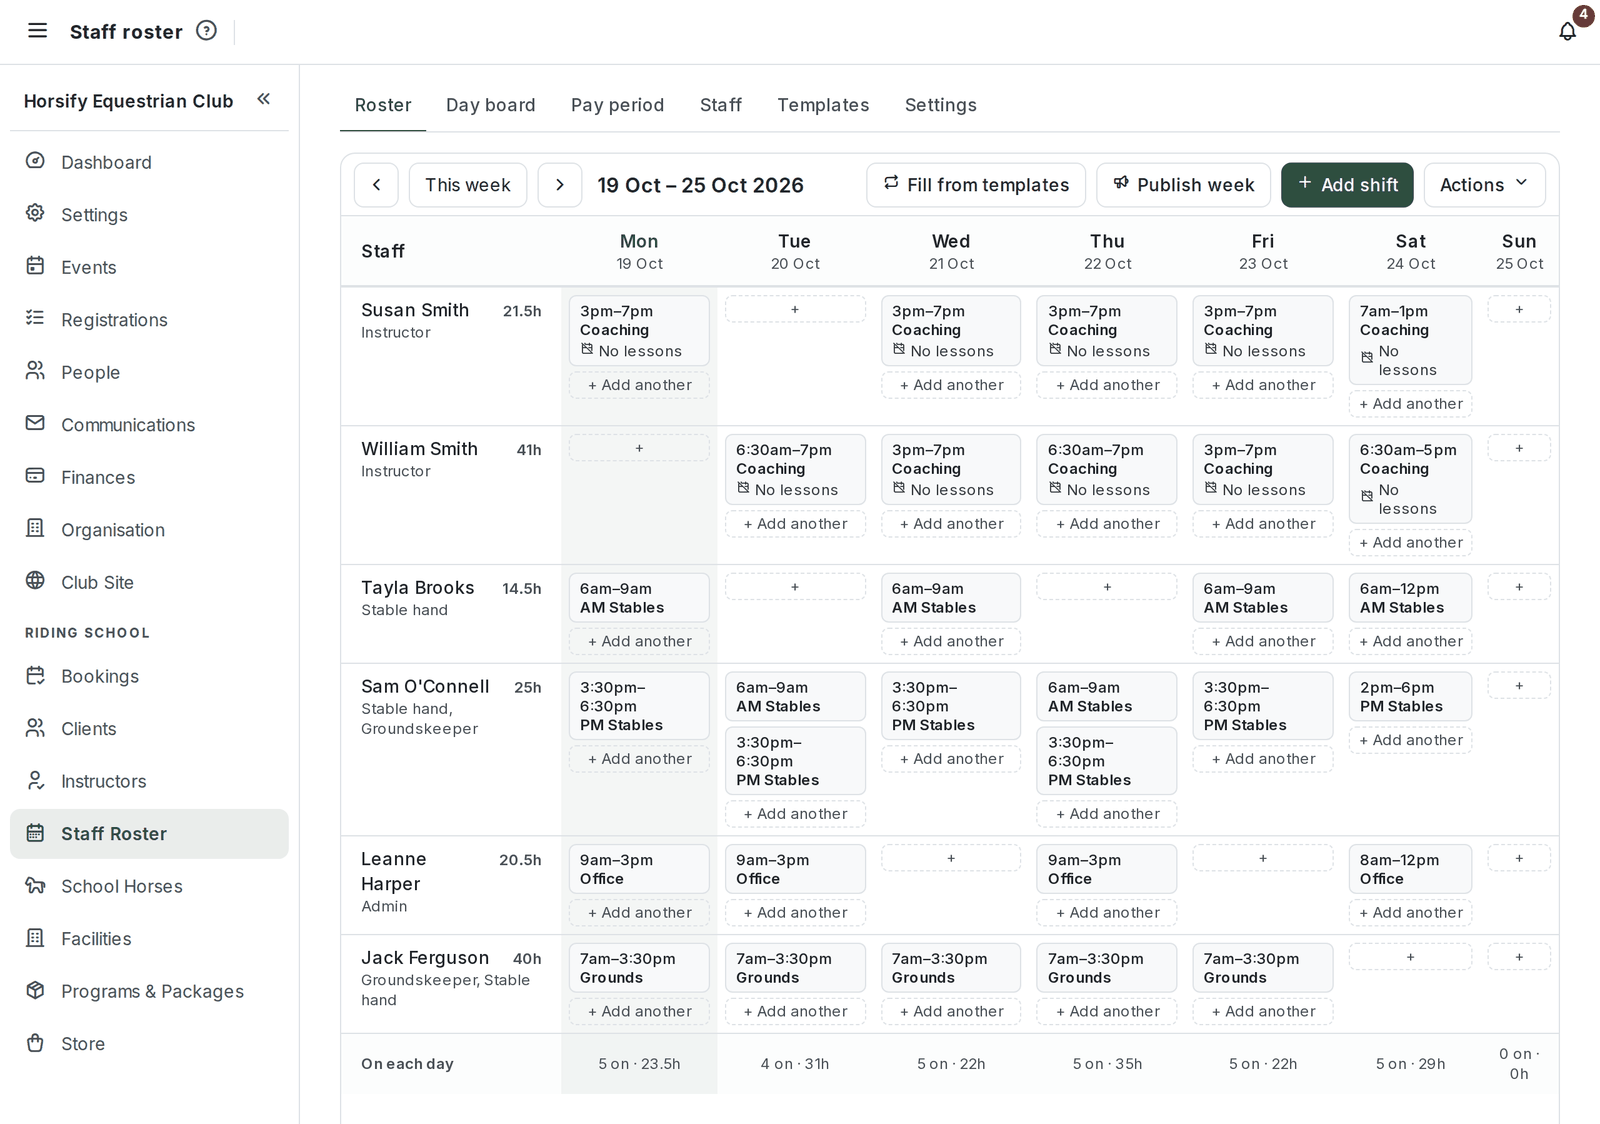Click the Club Site globe icon
The image size is (1600, 1124).
click(x=35, y=581)
